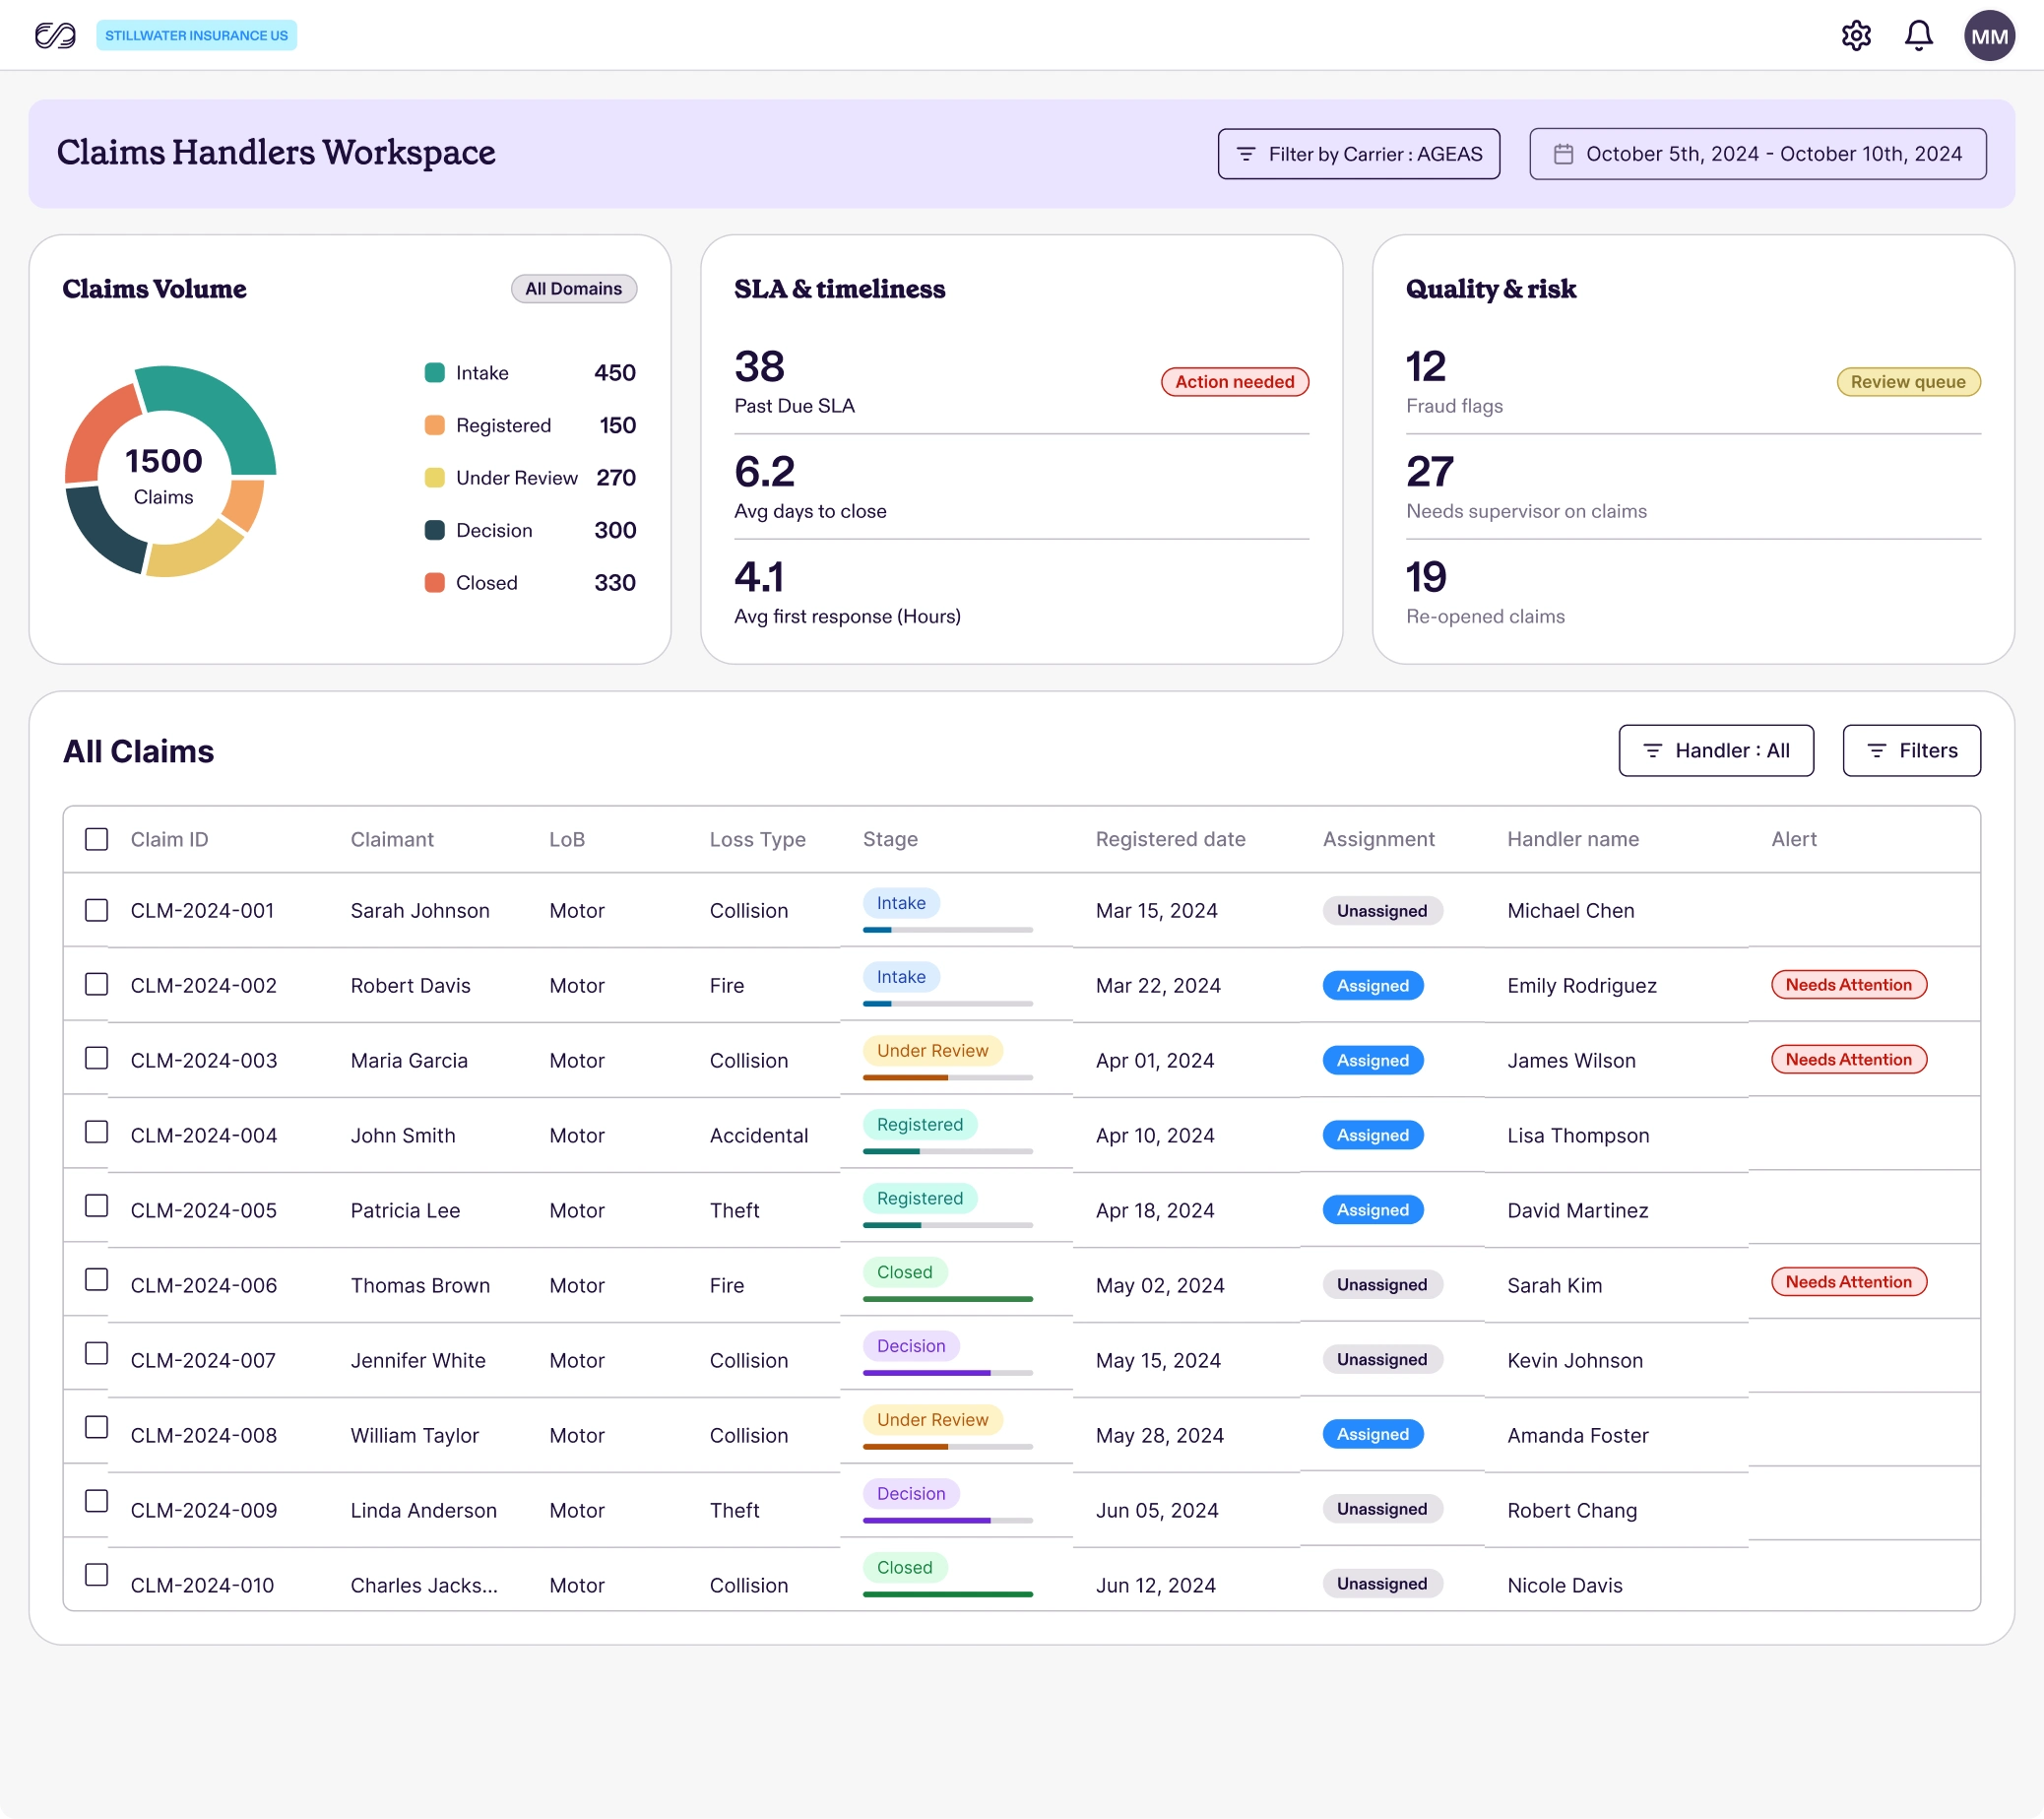Click the All Domains pill in Claims Volume
The image size is (2044, 1819).
(x=574, y=289)
